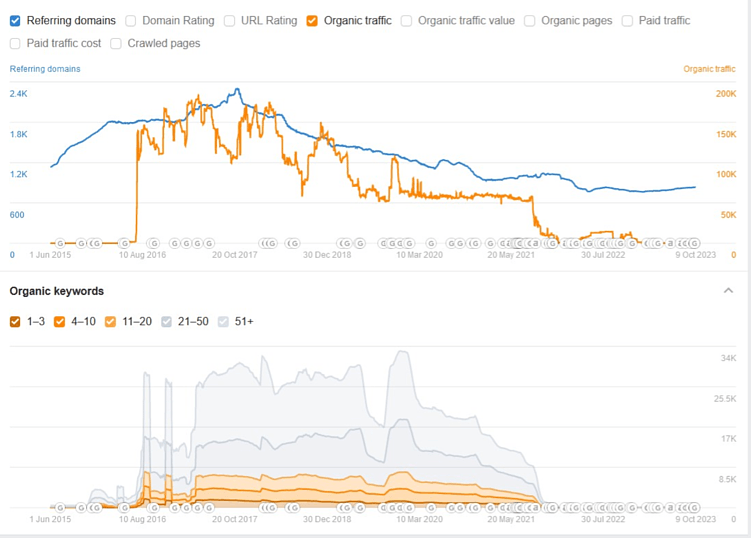The width and height of the screenshot is (751, 538).
Task: Enable the Organic traffic value checkbox
Action: point(407,21)
